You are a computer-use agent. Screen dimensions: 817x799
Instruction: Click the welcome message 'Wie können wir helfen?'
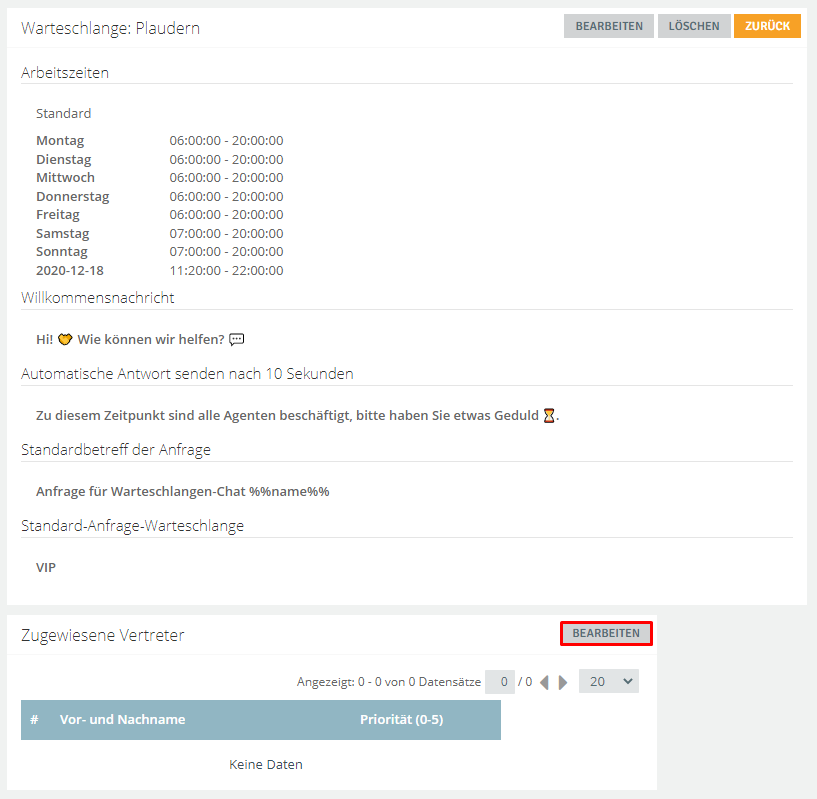coord(151,340)
